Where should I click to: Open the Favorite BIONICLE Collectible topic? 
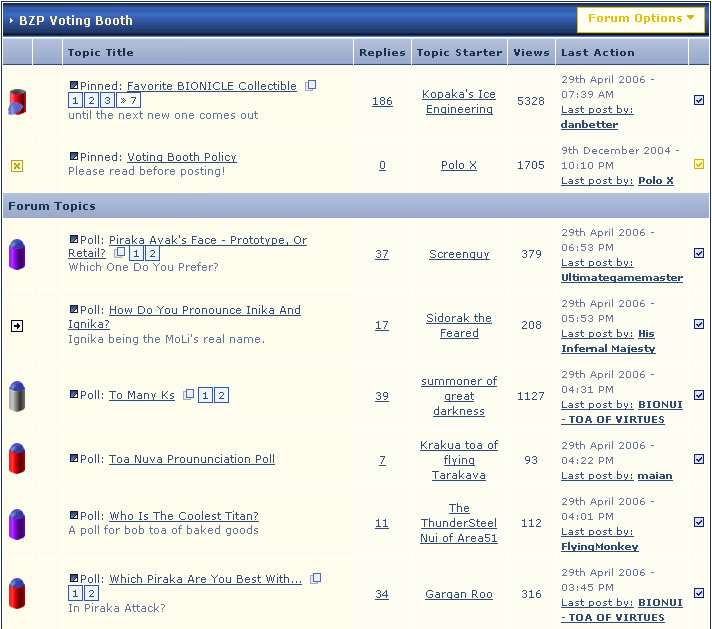click(212, 86)
